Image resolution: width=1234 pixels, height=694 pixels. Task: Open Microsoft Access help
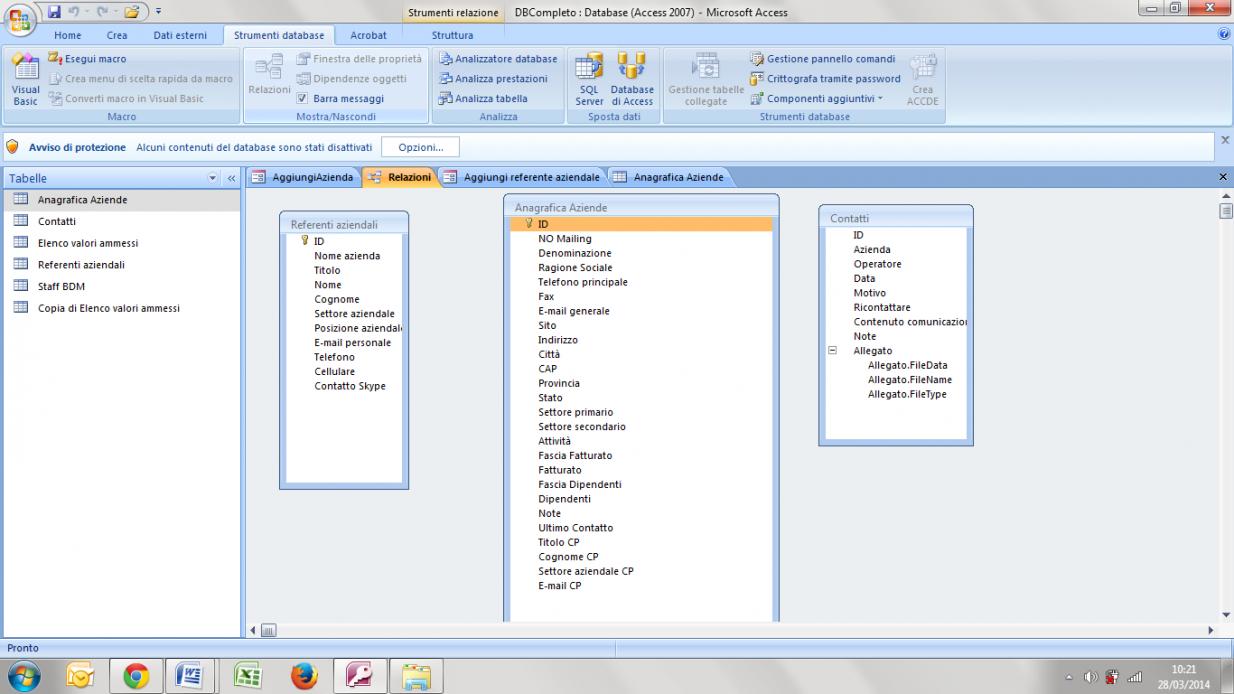click(1224, 34)
